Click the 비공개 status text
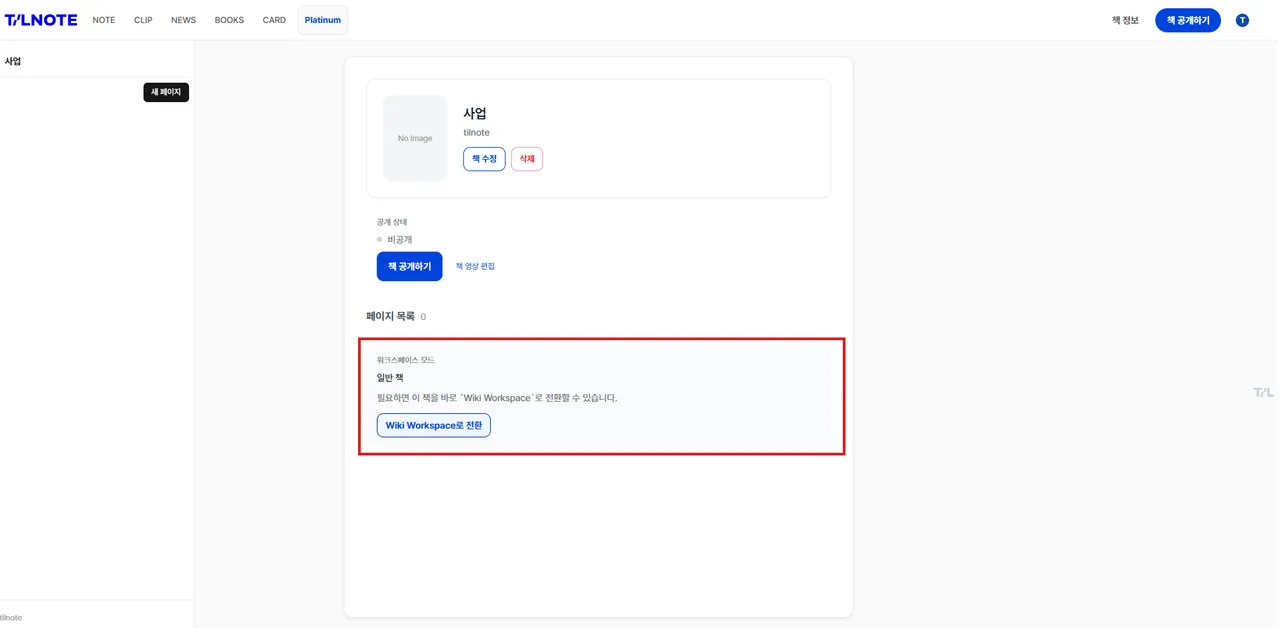 pyautogui.click(x=400, y=240)
